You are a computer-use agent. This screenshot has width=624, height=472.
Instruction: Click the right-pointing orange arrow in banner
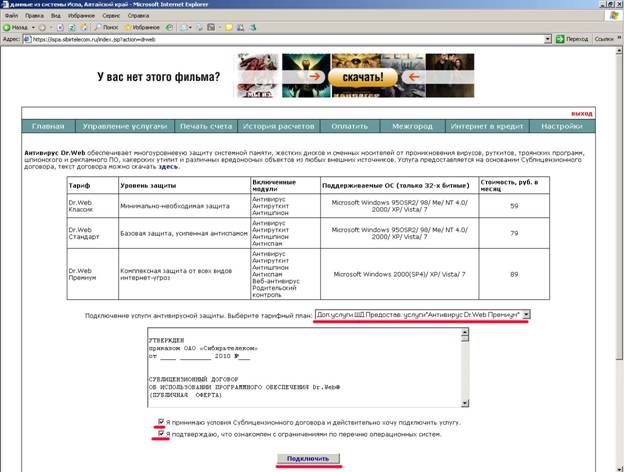pyautogui.click(x=314, y=76)
